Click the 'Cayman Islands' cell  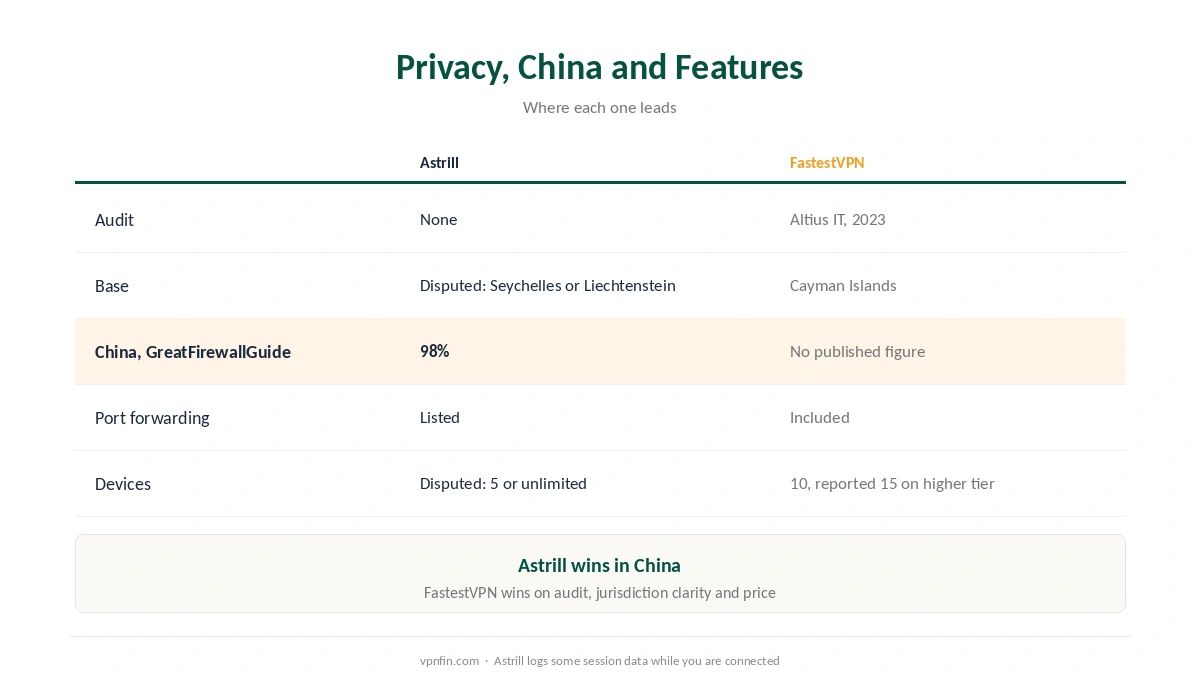tap(843, 285)
